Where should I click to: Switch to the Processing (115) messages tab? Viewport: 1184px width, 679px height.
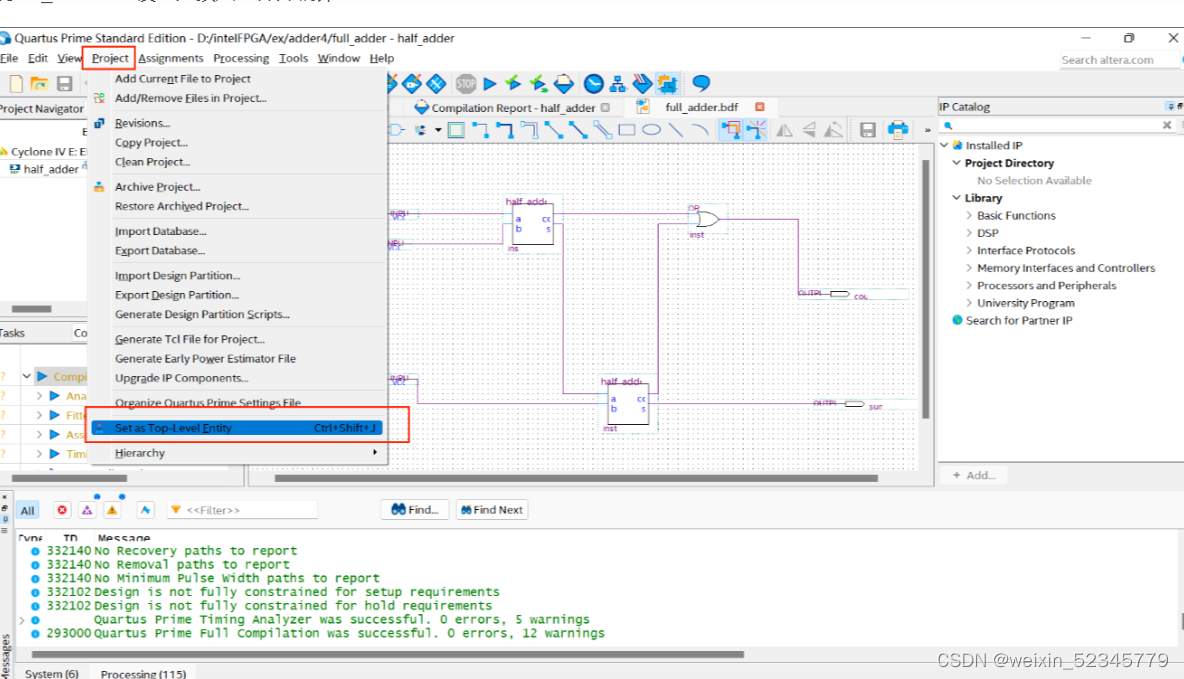(143, 673)
